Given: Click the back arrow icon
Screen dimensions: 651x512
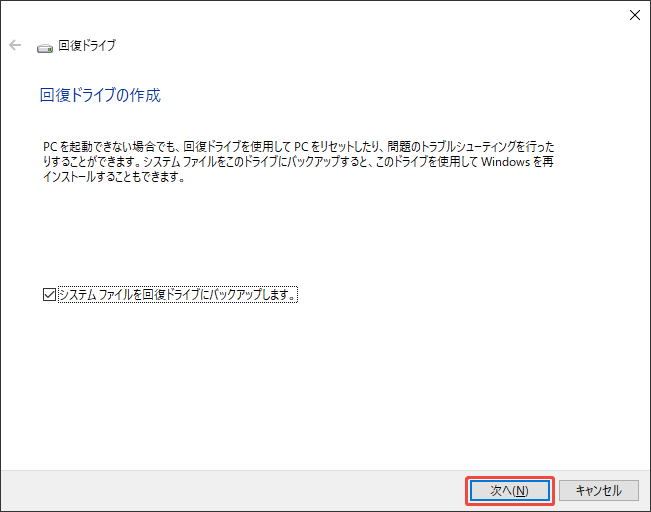Looking at the screenshot, I should pos(15,45).
